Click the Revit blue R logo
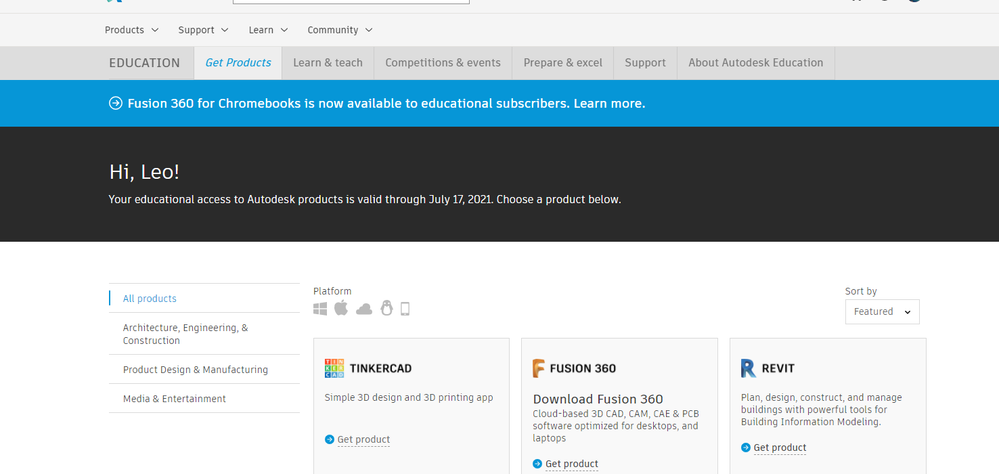The height and width of the screenshot is (474, 999). click(748, 368)
